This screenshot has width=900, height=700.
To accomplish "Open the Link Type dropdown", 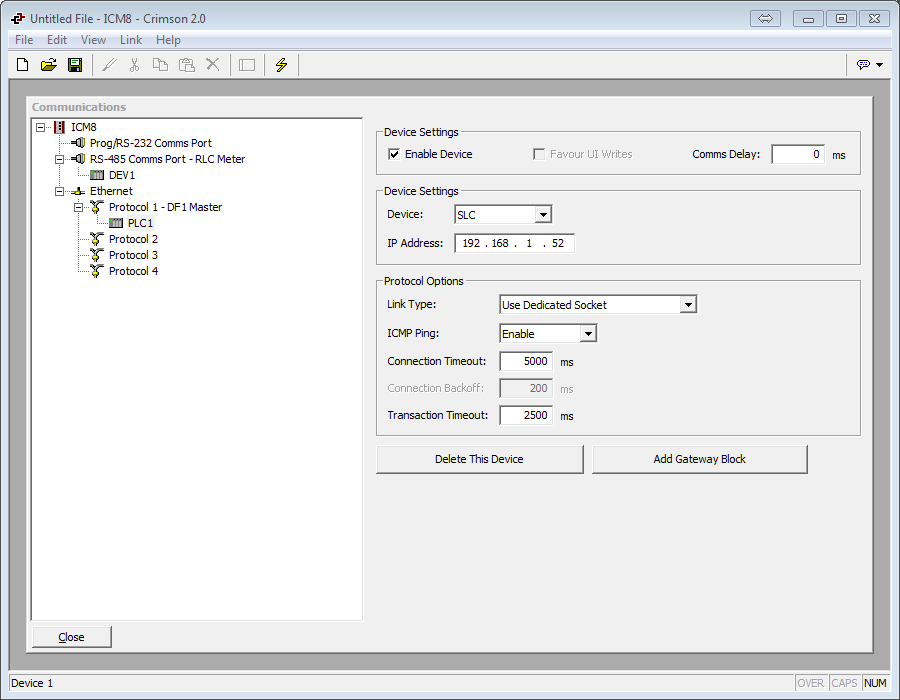I will tap(688, 305).
